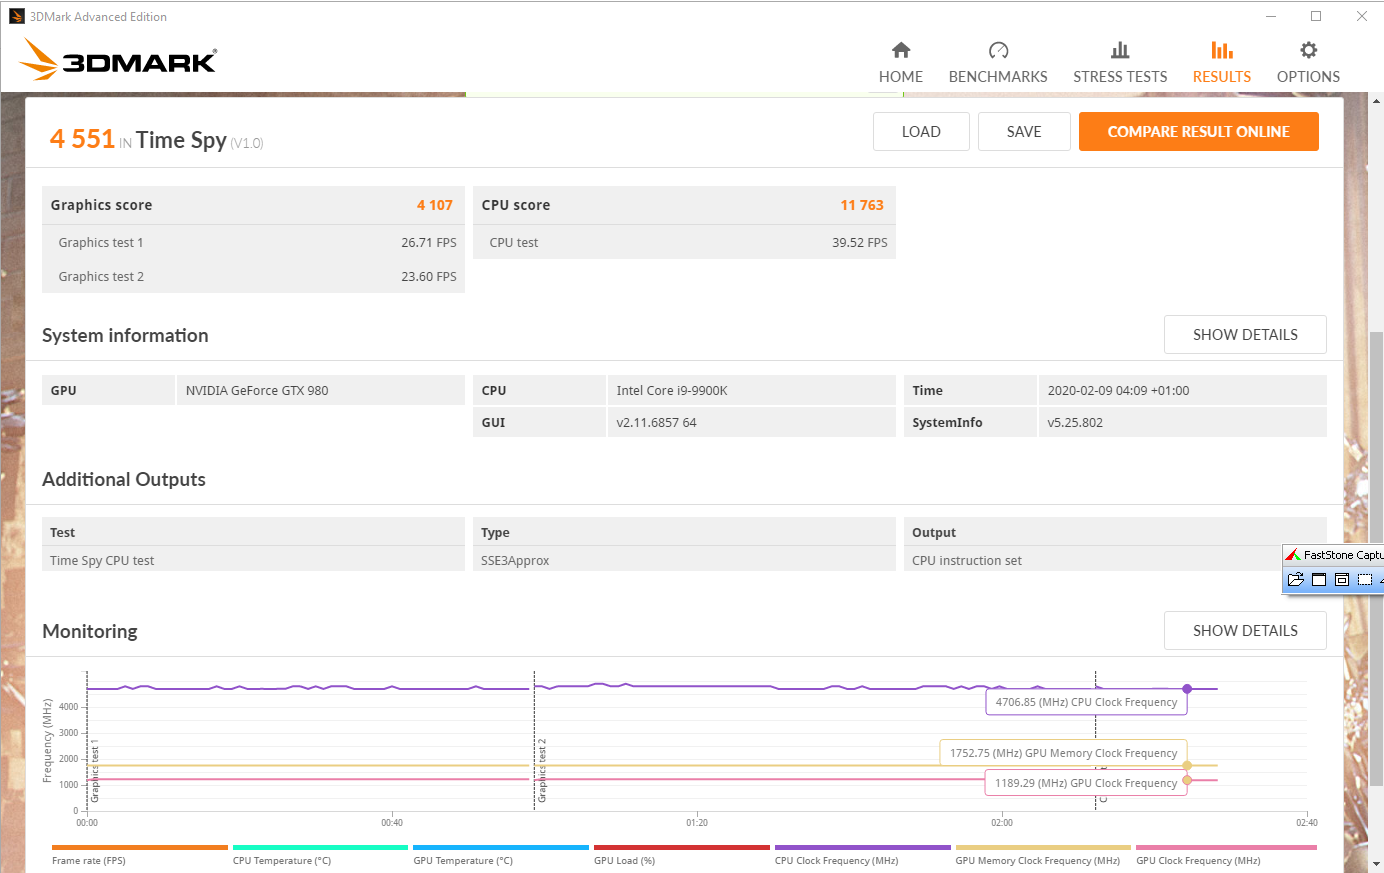Click the SAVE button
Viewport: 1384px width, 873px height.
click(x=1024, y=132)
